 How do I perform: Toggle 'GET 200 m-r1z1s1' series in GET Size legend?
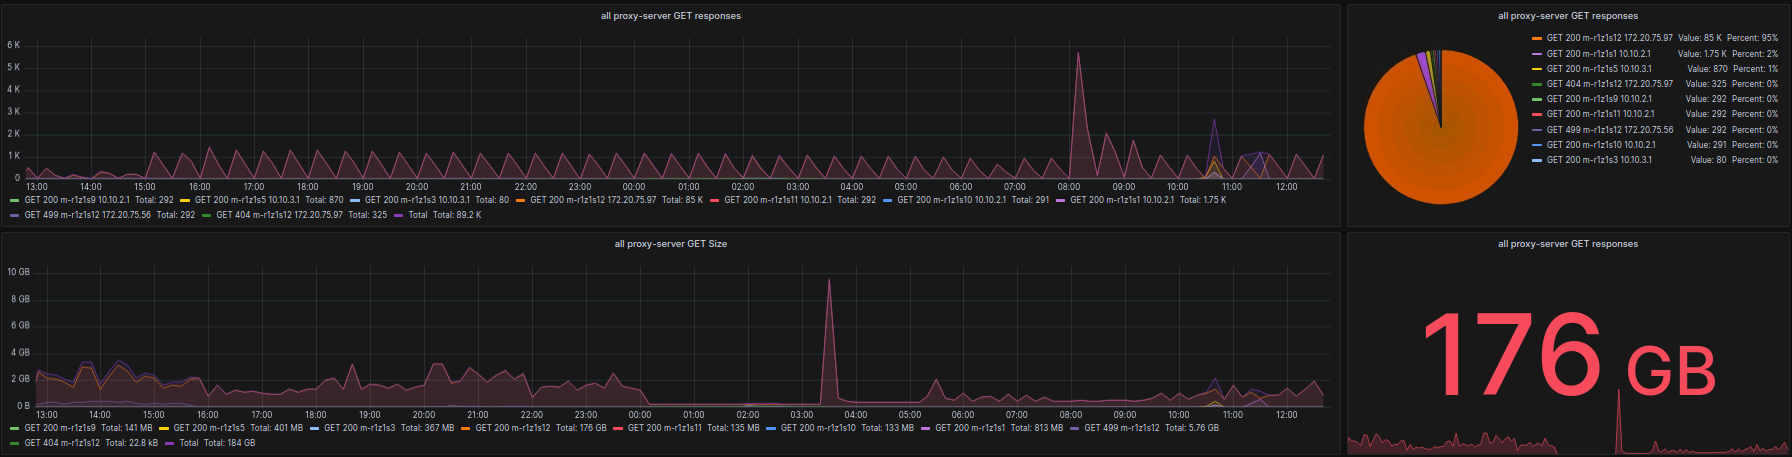970,428
